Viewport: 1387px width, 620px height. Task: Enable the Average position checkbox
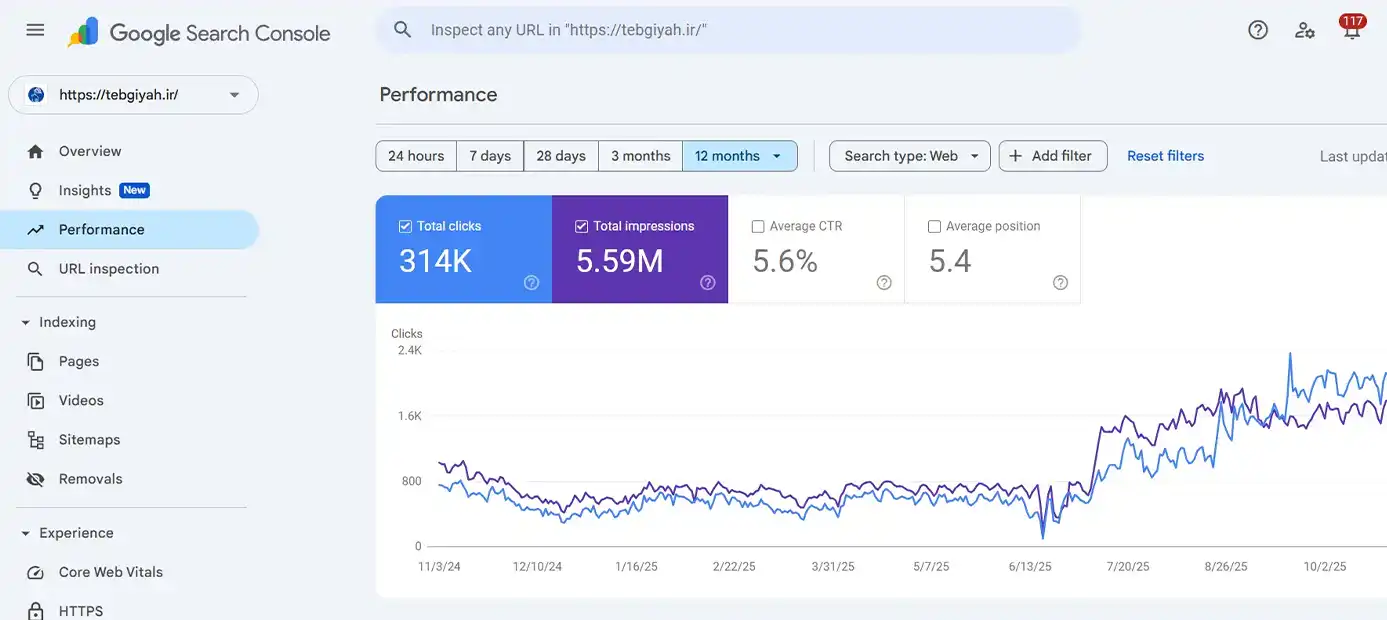click(x=934, y=227)
